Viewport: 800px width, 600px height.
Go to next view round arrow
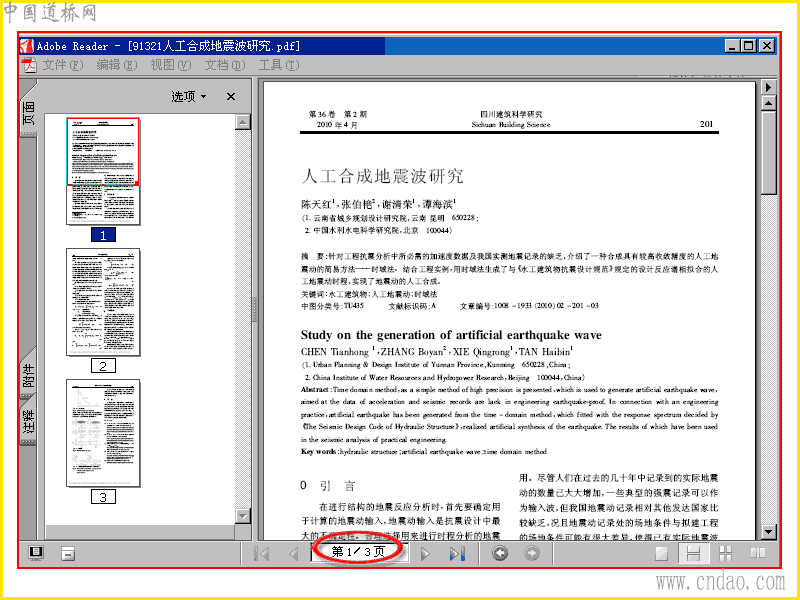pyautogui.click(x=532, y=554)
